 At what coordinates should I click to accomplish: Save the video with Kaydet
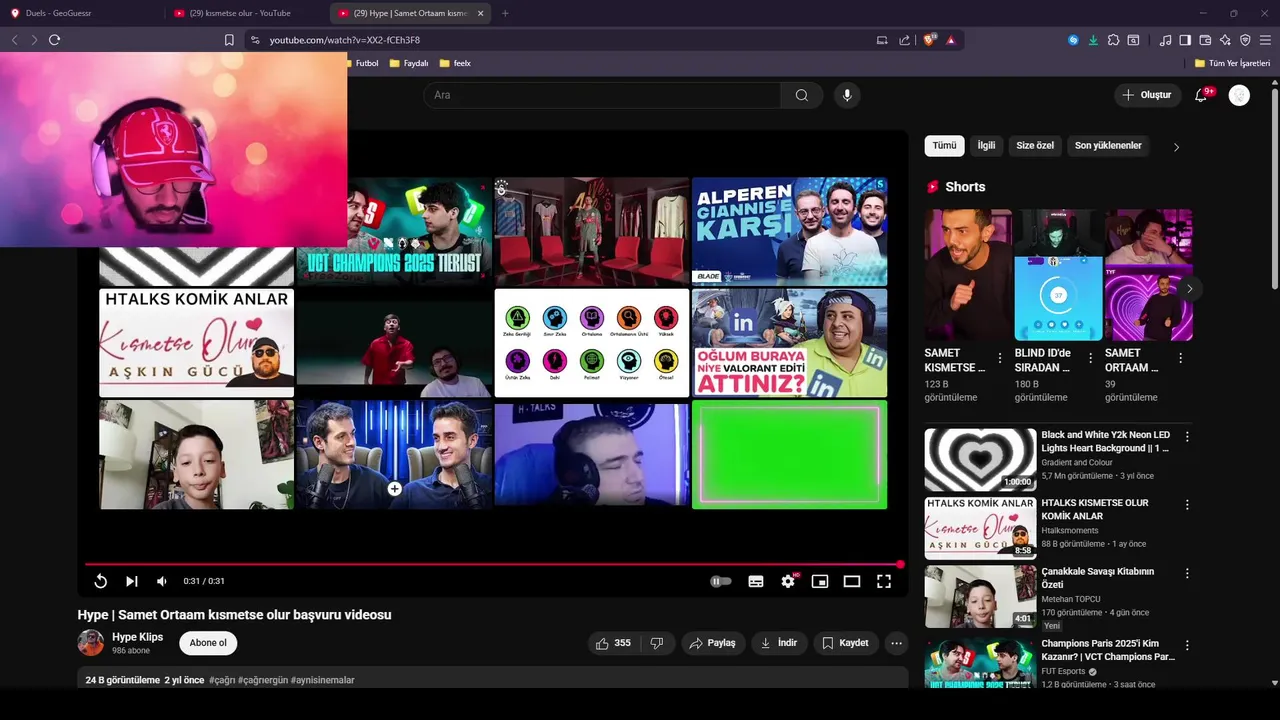[x=845, y=643]
